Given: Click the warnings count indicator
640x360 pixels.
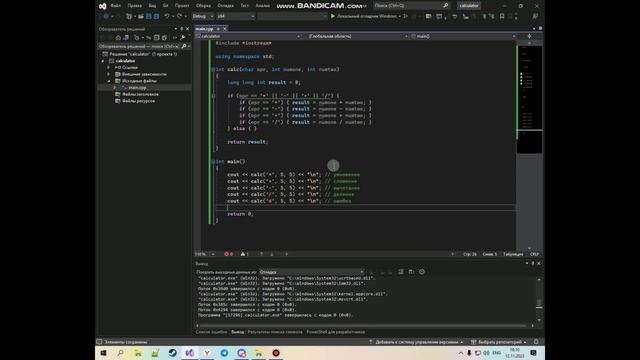Looking at the screenshot, I should click(x=244, y=254).
